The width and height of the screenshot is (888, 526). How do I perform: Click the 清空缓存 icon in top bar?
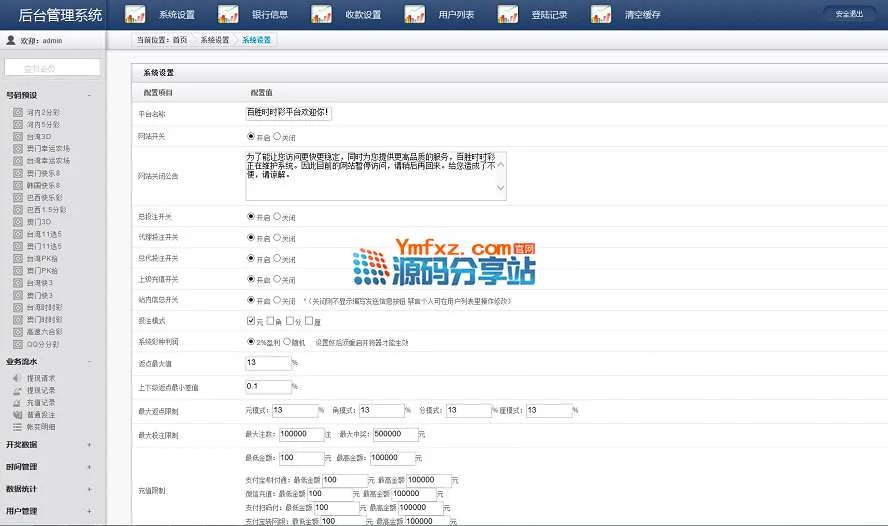click(601, 15)
